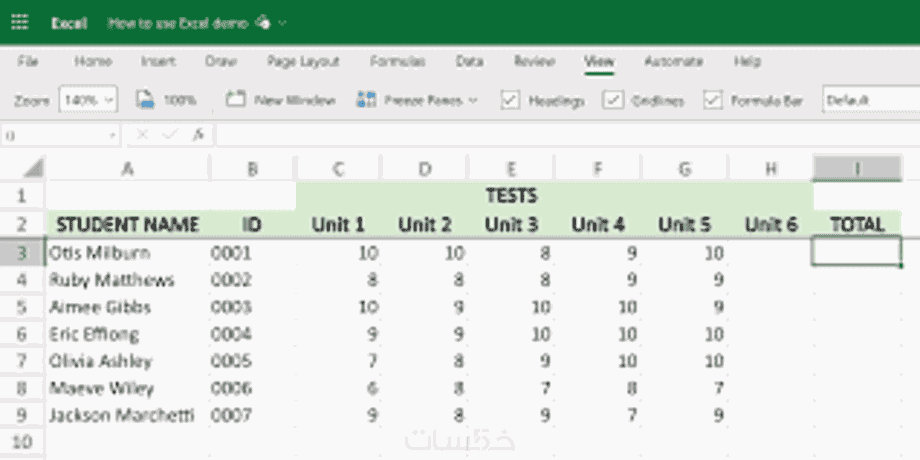This screenshot has height=460, width=920.
Task: Select column C header
Action: pos(339,169)
